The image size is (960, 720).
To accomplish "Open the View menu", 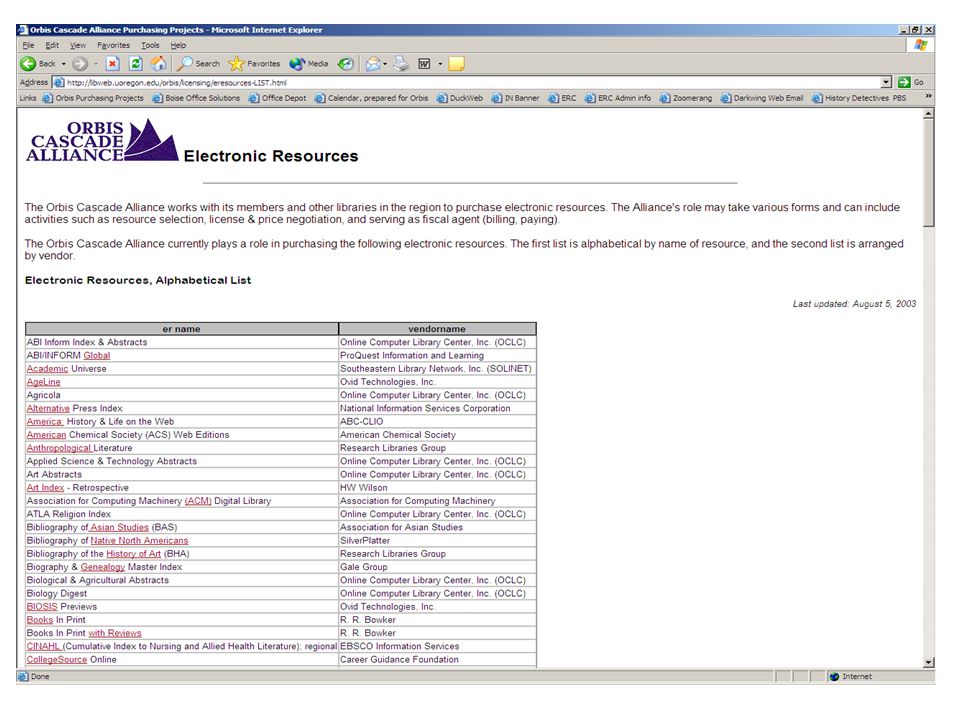I will tap(78, 45).
